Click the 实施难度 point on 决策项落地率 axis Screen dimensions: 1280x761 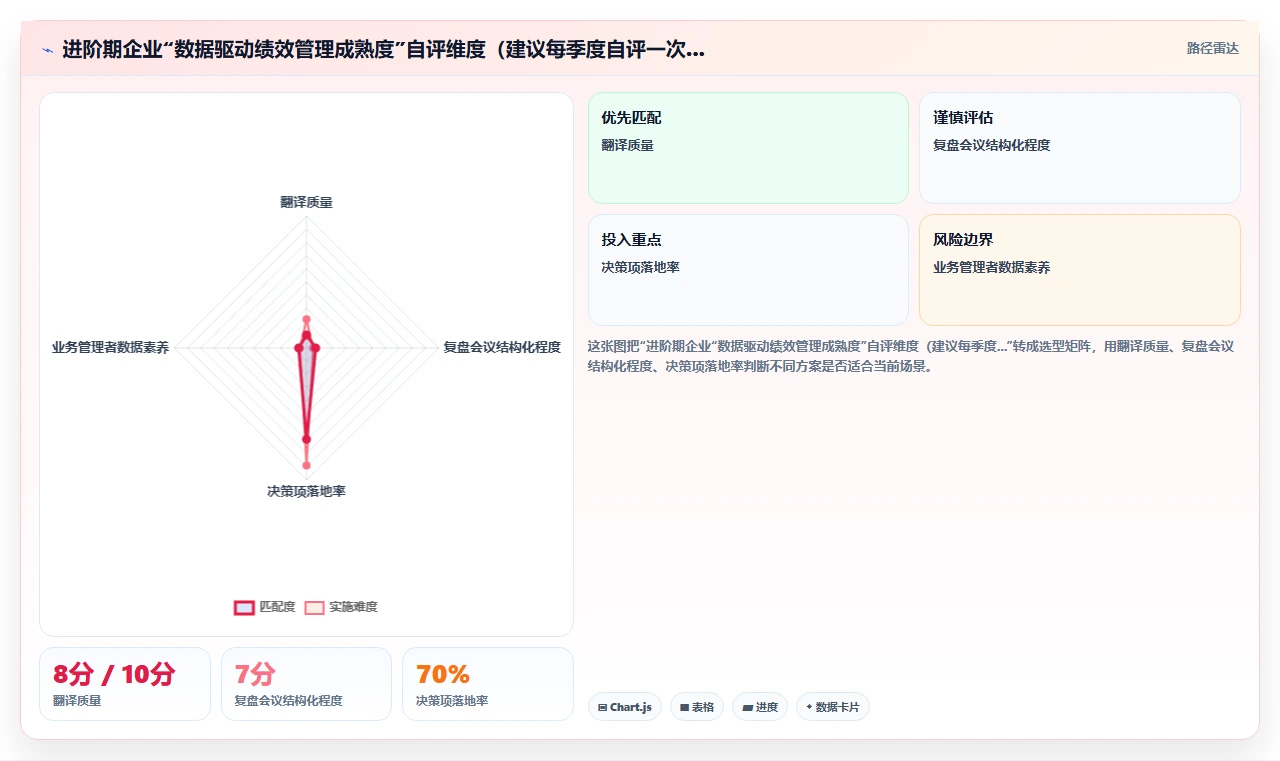306,465
